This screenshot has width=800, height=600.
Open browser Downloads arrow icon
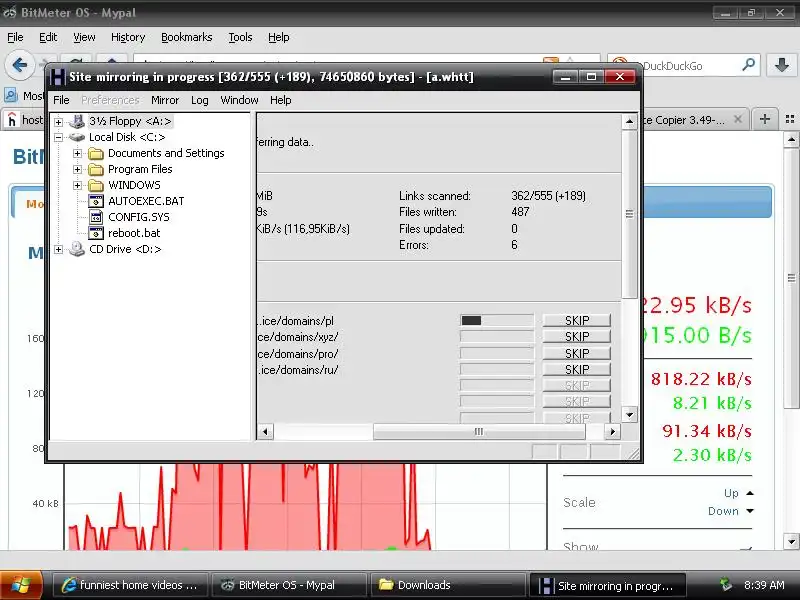click(x=781, y=65)
